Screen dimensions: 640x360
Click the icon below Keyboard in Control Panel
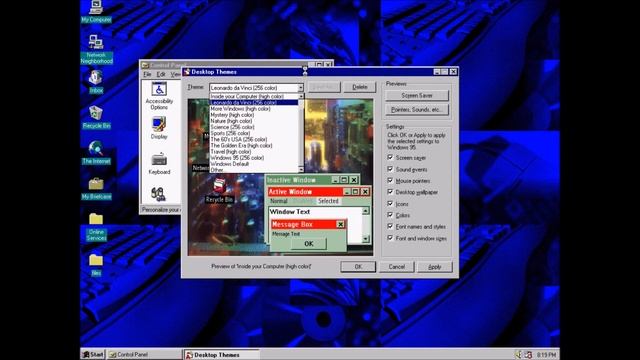click(x=158, y=194)
